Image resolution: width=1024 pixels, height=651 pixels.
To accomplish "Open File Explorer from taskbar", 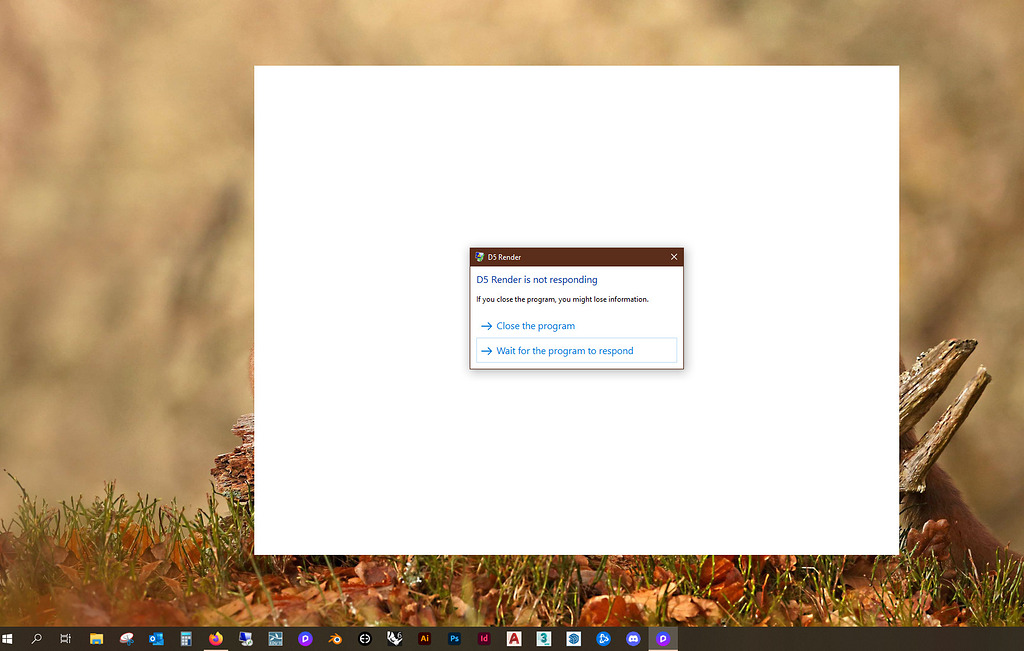I will click(x=96, y=639).
